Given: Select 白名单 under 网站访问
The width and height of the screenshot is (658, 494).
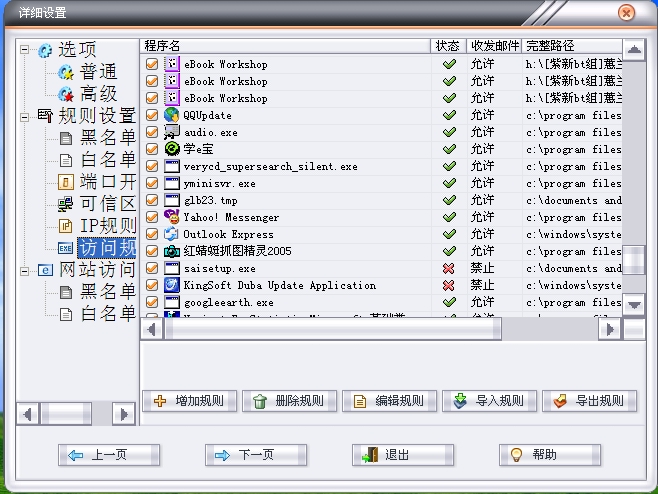Looking at the screenshot, I should (107, 314).
